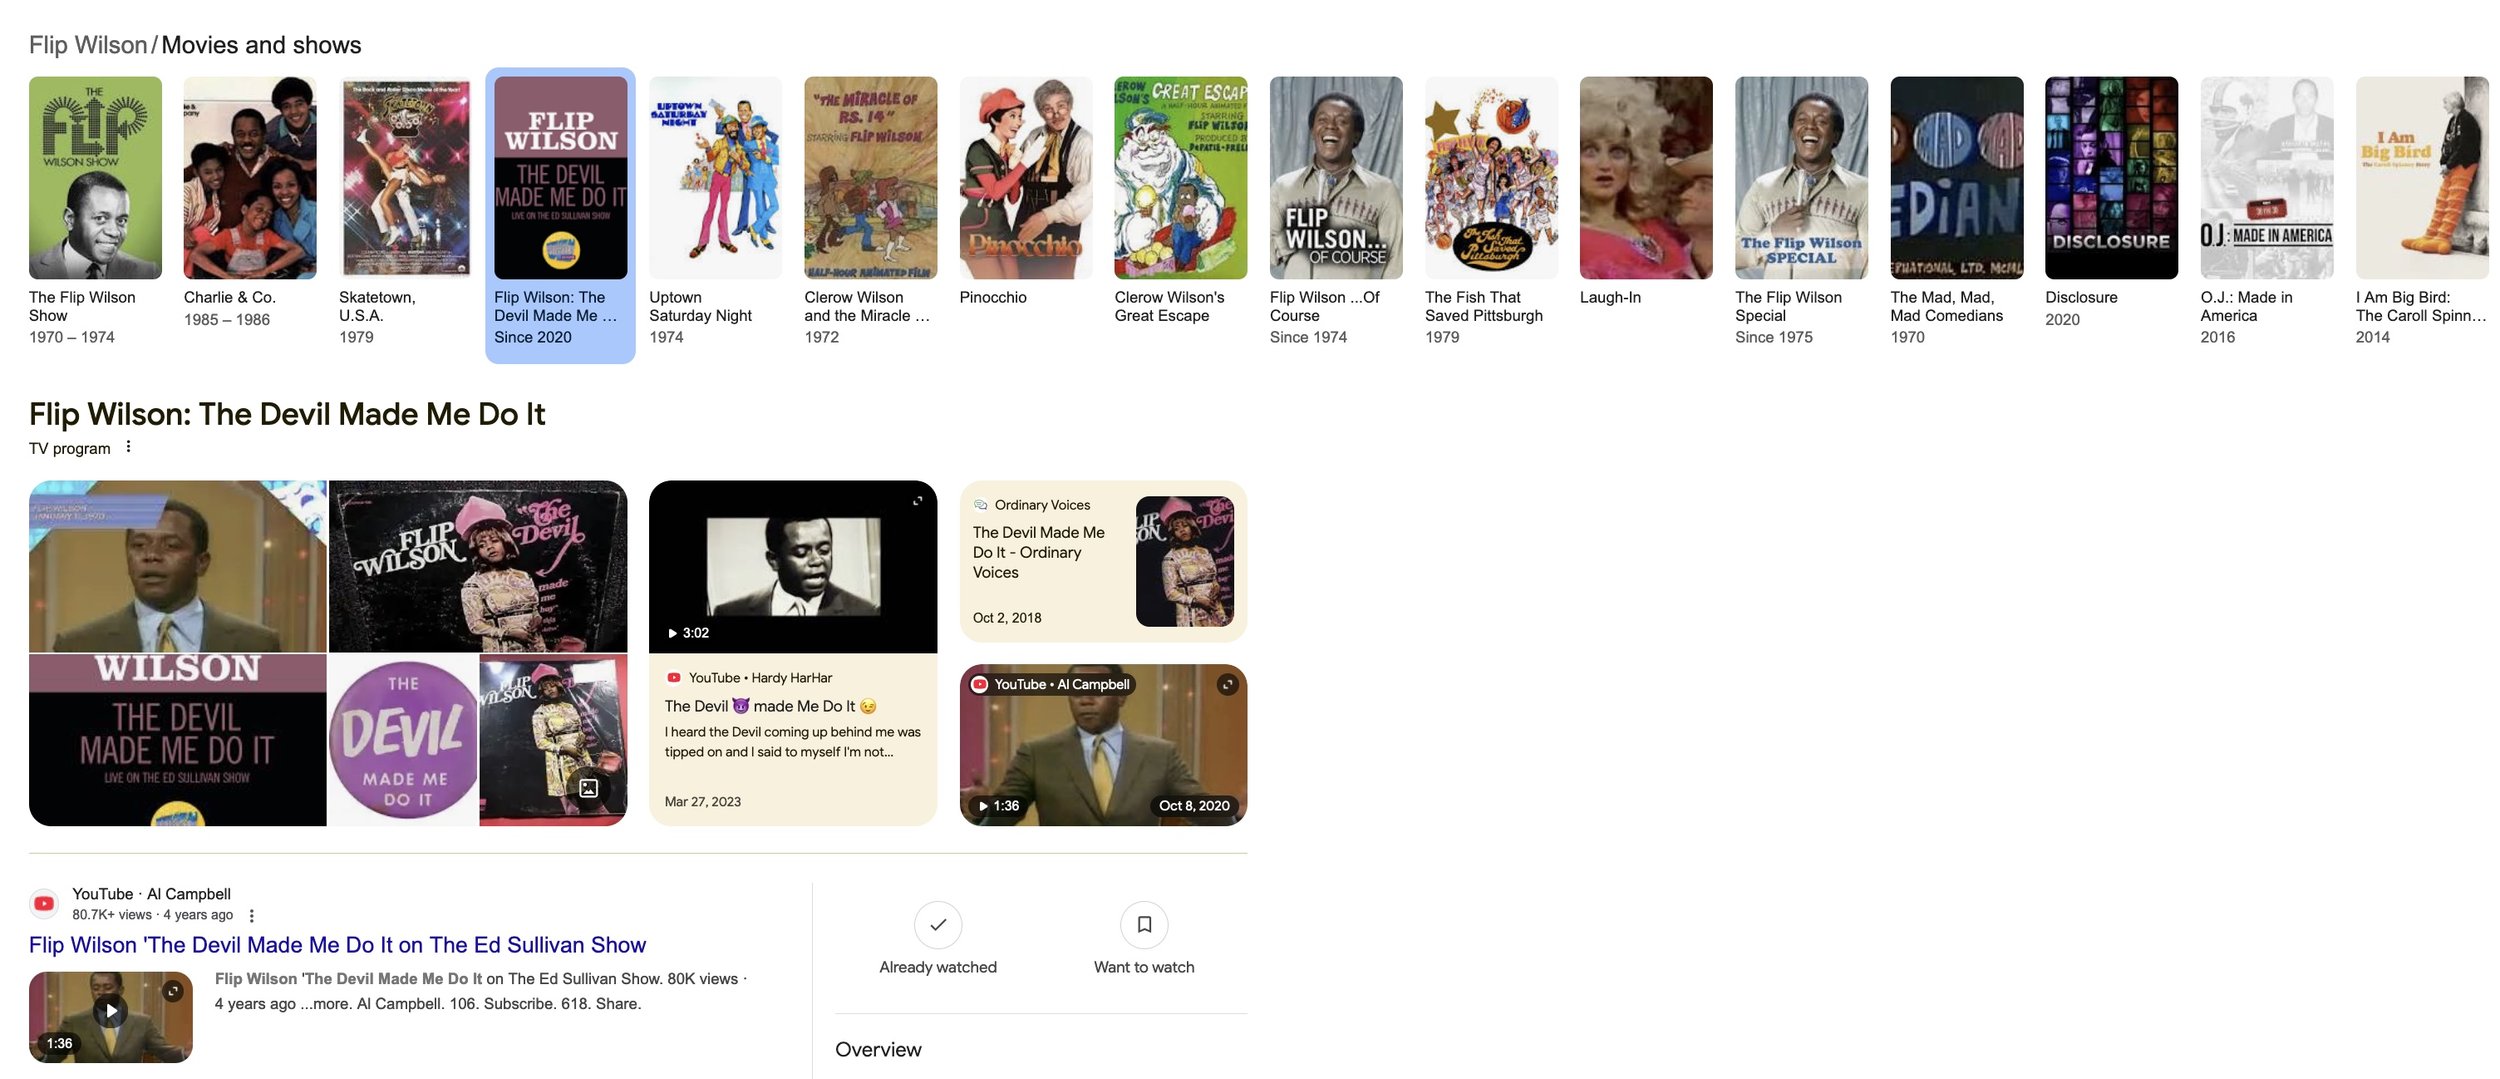The height and width of the screenshot is (1079, 2500).
Task: Open three-dot menu beside 80.7K+ views
Action: click(251, 915)
